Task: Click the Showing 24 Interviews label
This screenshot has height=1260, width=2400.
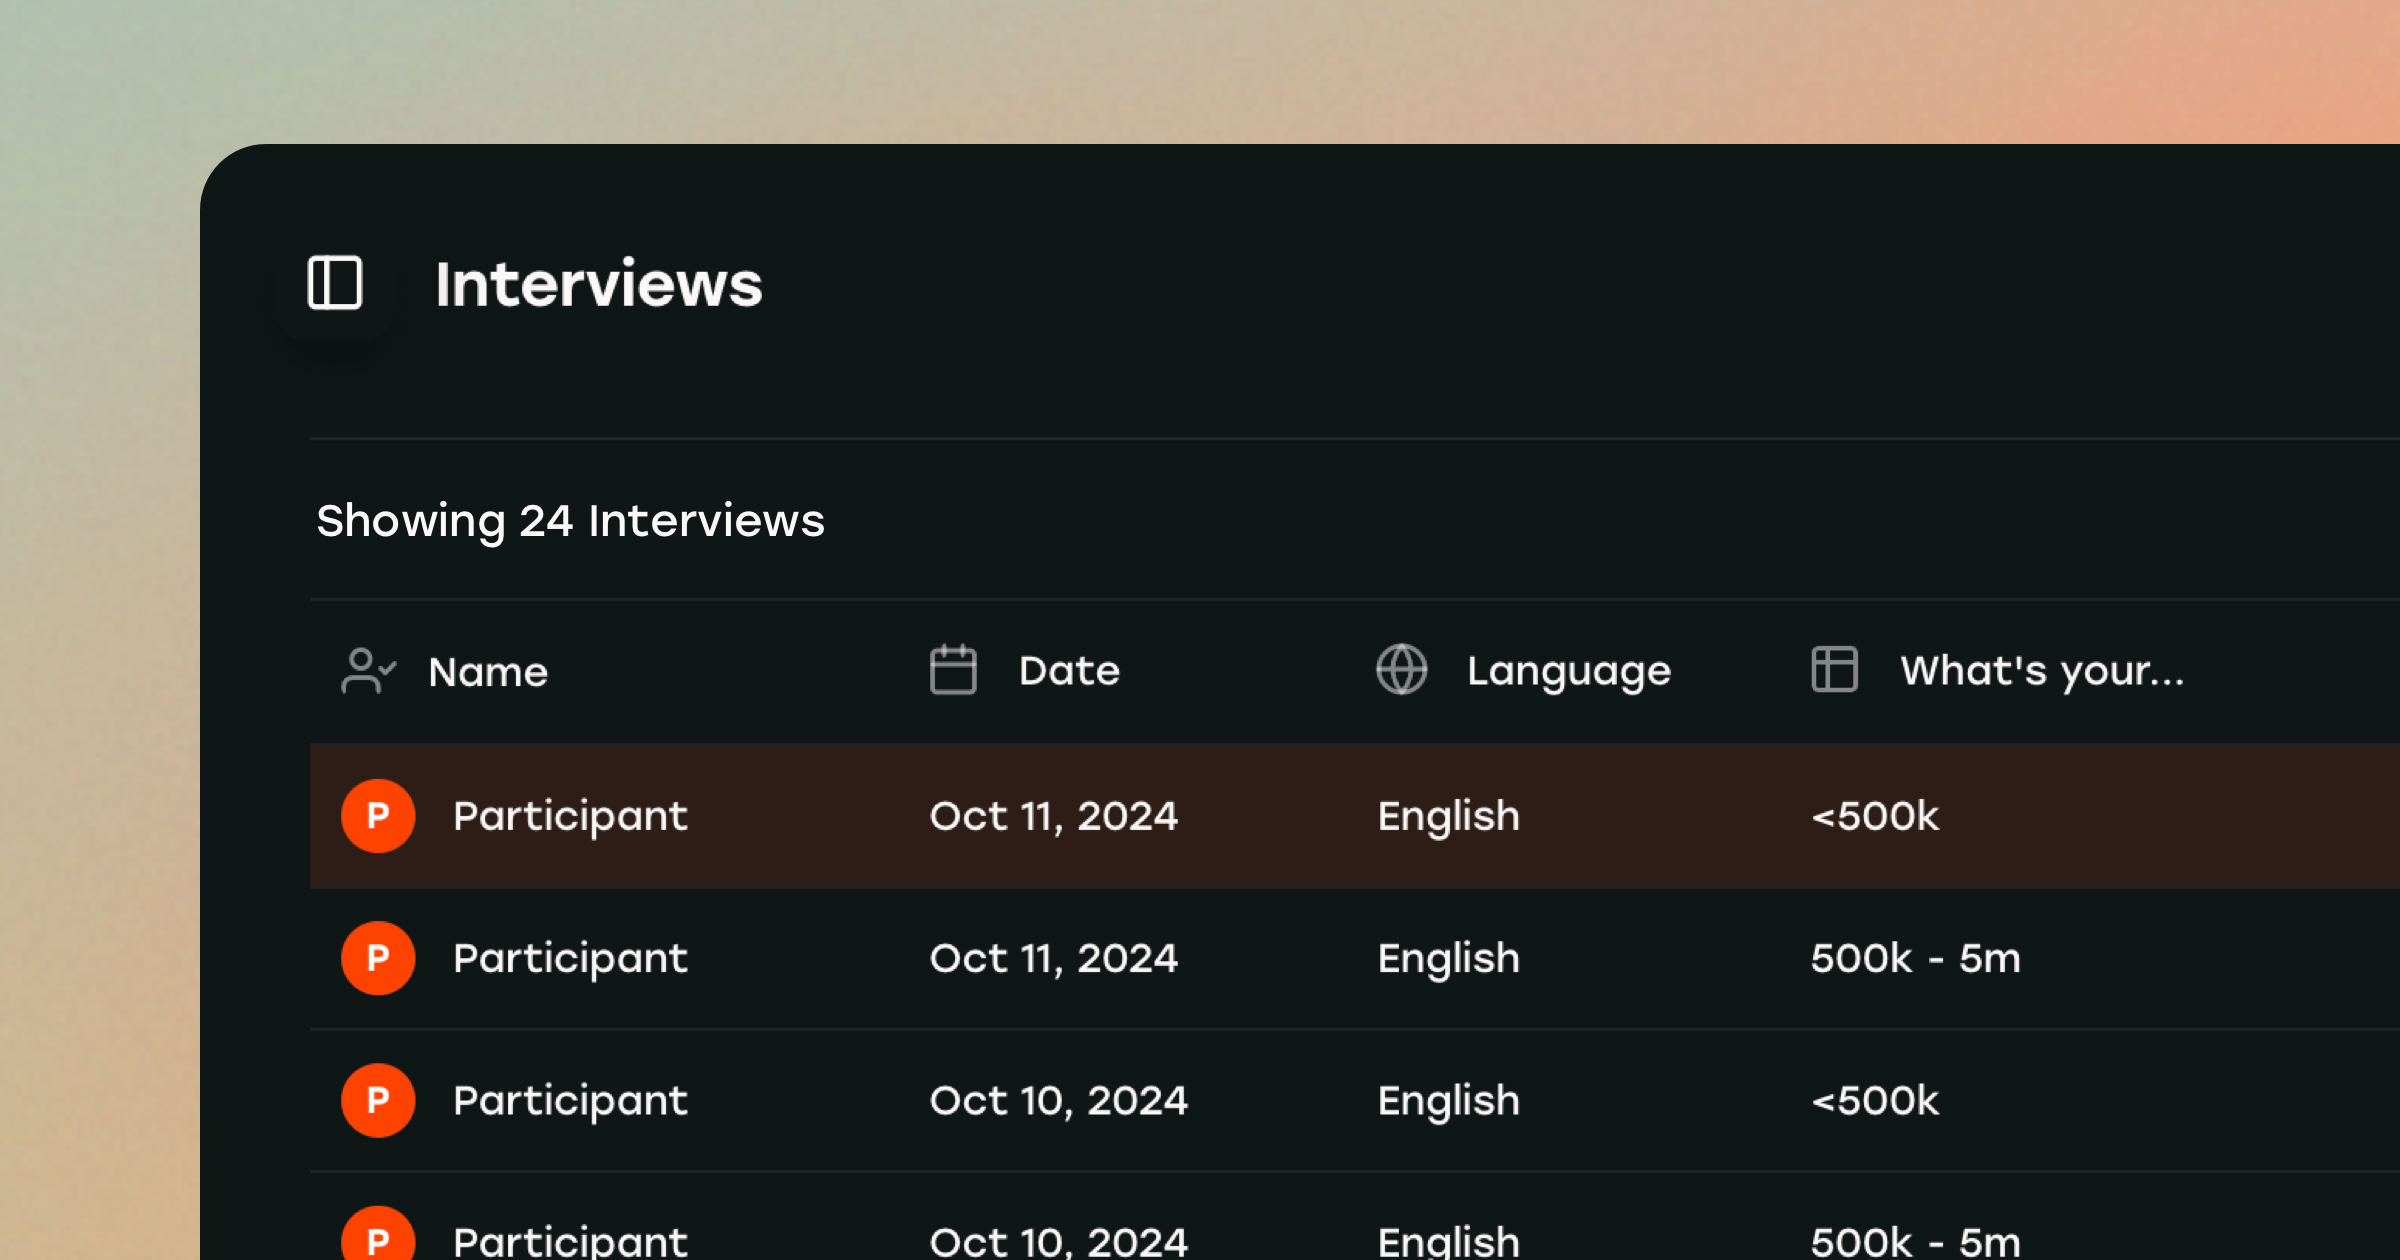Action: (x=570, y=521)
